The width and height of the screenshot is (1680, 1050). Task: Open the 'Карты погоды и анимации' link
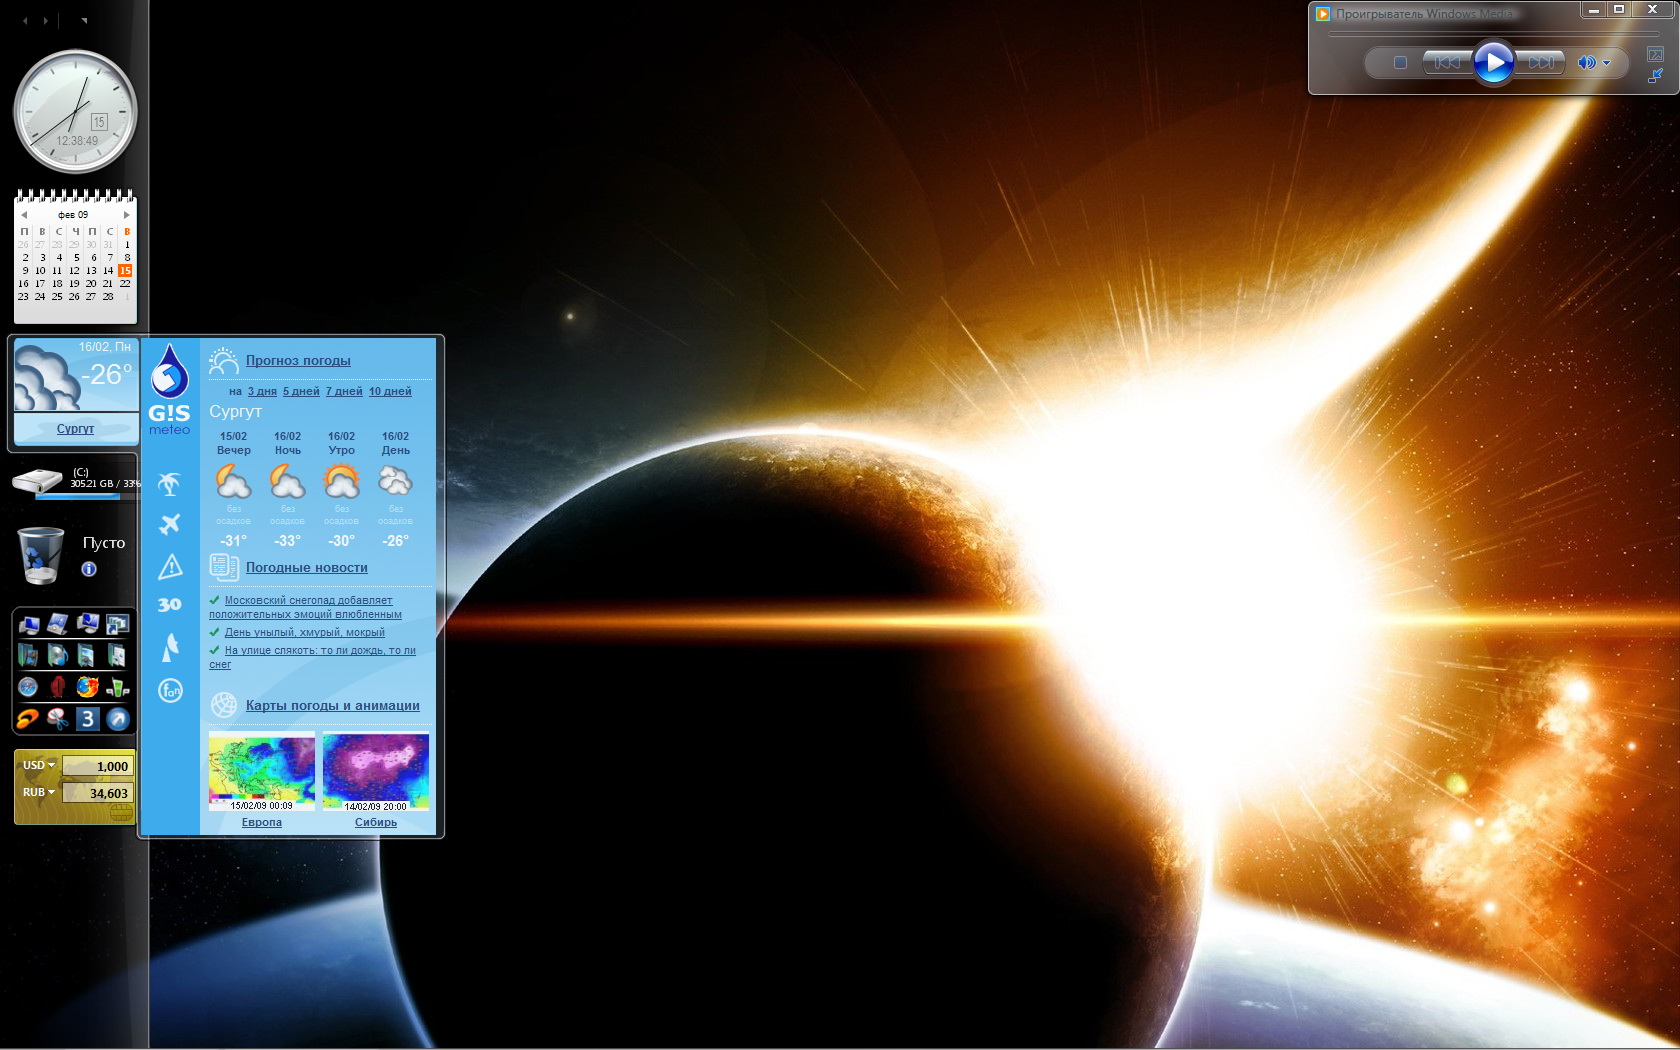(333, 706)
